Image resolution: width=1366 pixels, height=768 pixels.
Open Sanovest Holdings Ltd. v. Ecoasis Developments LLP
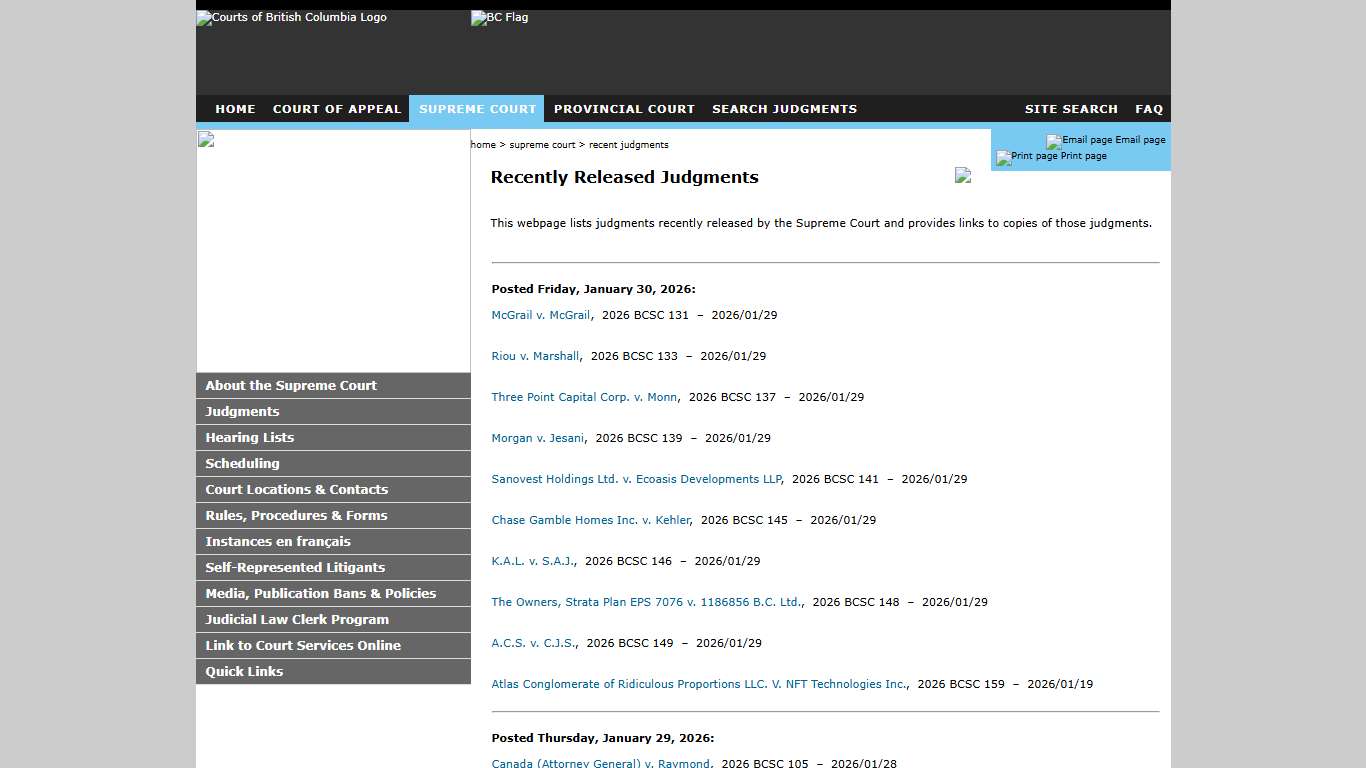point(636,479)
